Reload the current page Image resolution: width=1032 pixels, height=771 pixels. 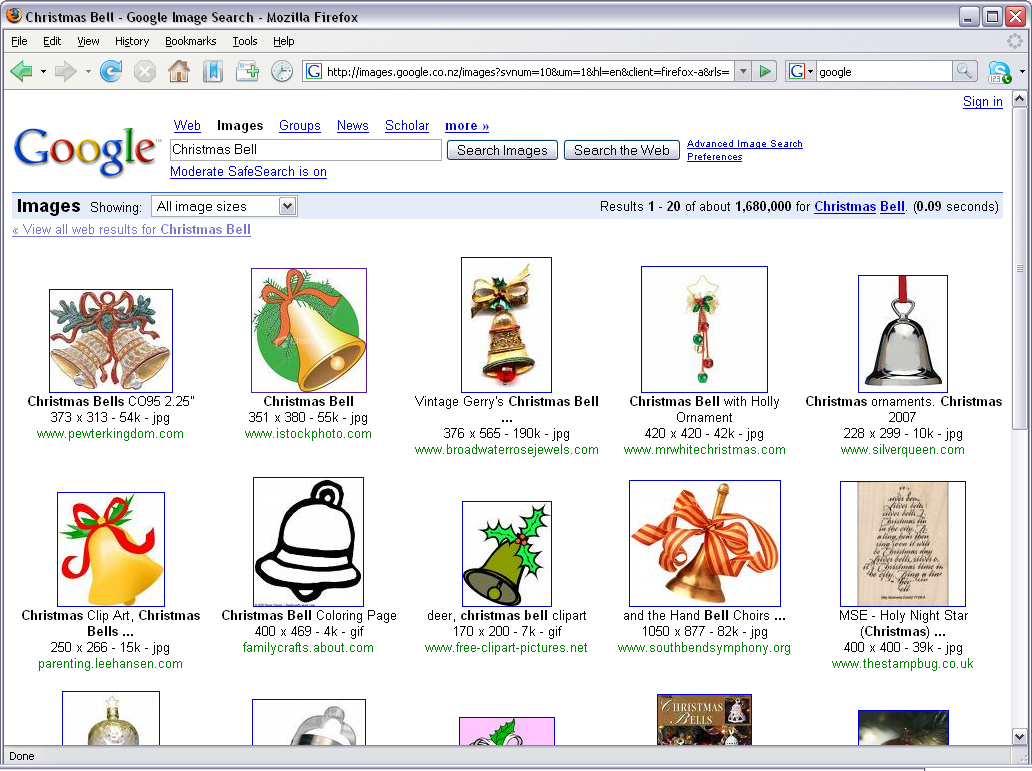tap(108, 71)
